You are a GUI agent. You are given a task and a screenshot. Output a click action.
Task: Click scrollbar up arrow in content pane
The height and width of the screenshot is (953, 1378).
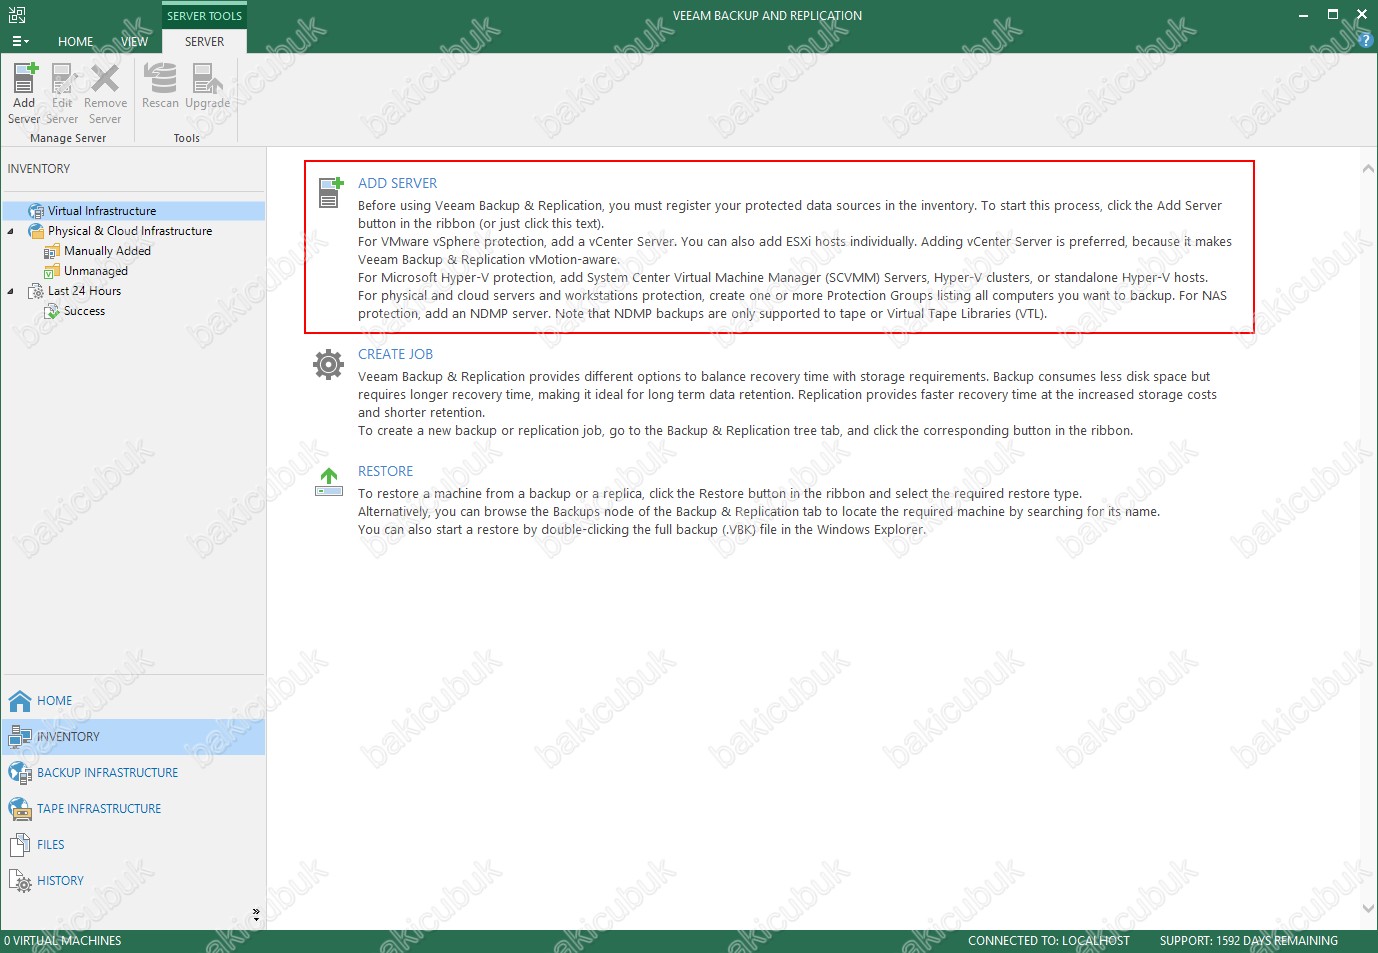(x=1368, y=169)
